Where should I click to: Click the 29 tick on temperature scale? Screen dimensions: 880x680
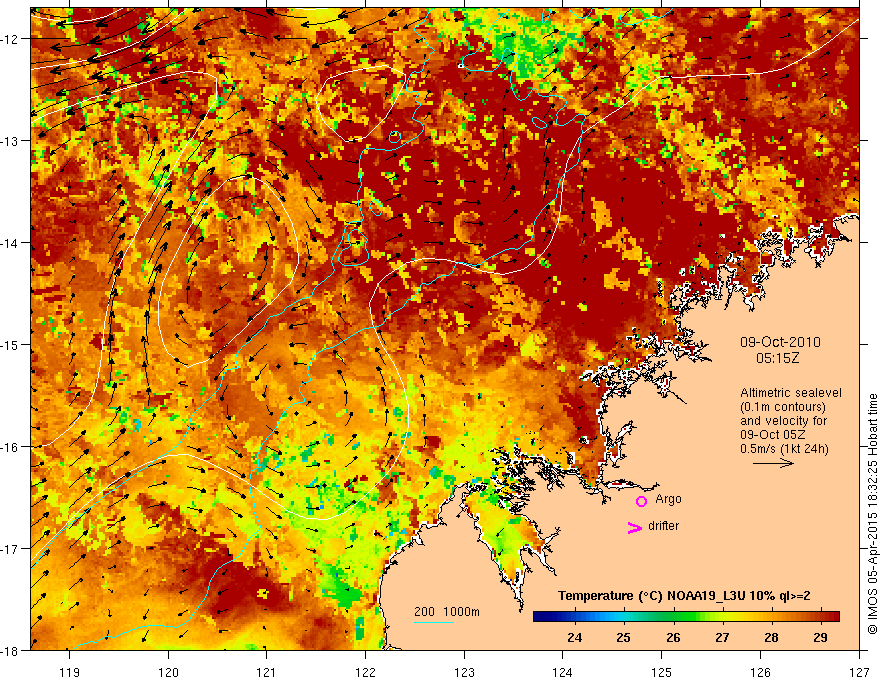821,637
